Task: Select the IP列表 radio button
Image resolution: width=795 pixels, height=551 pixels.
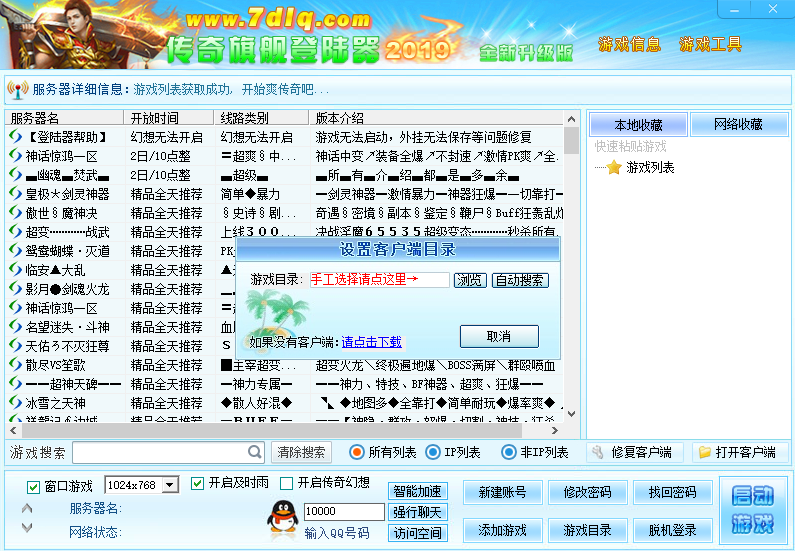Action: coord(432,452)
